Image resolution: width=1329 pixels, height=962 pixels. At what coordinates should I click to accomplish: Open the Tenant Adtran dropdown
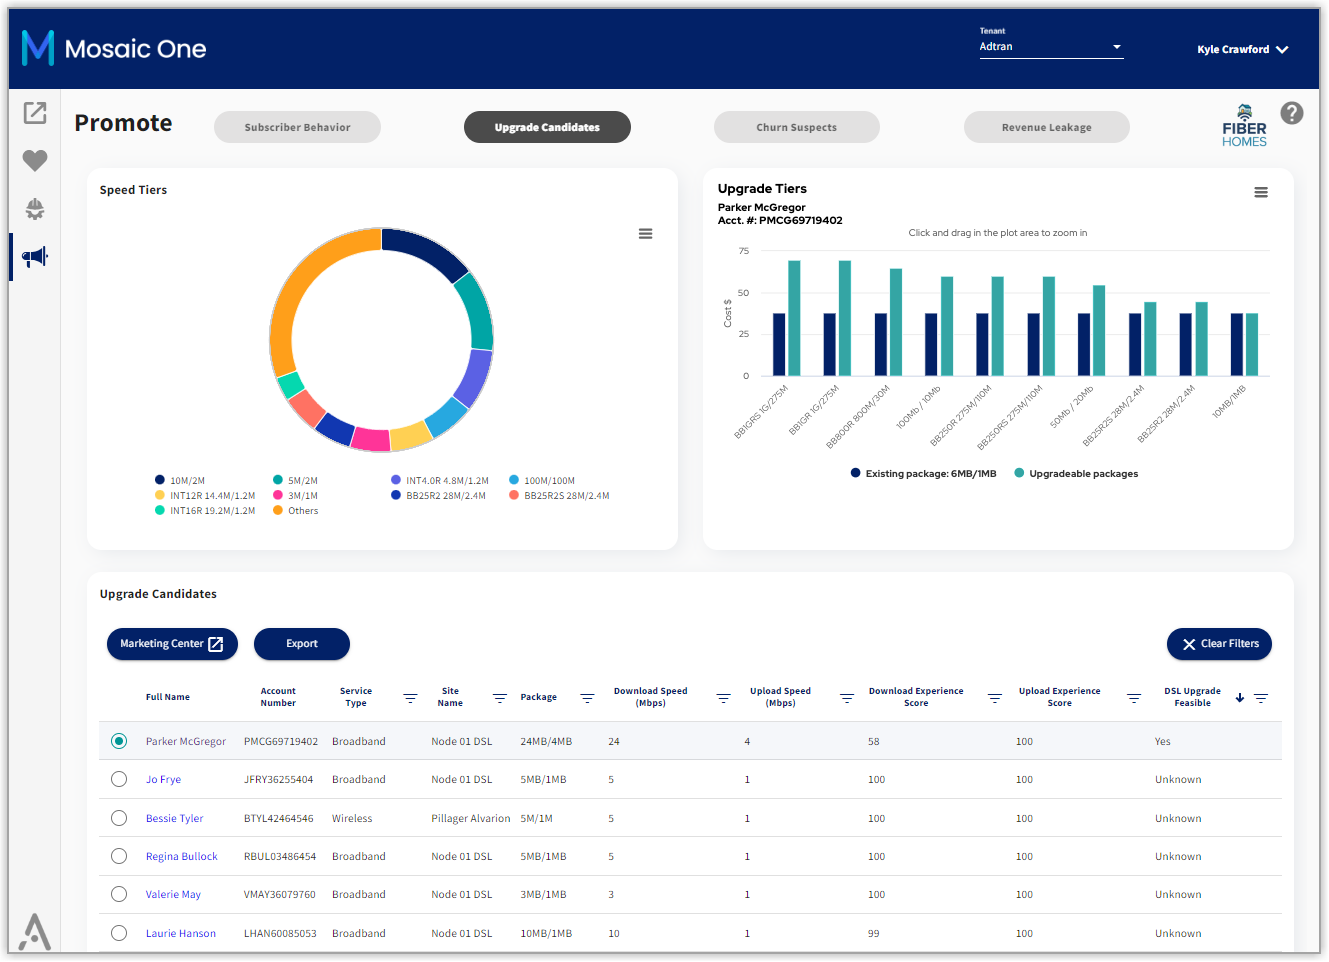point(1051,47)
